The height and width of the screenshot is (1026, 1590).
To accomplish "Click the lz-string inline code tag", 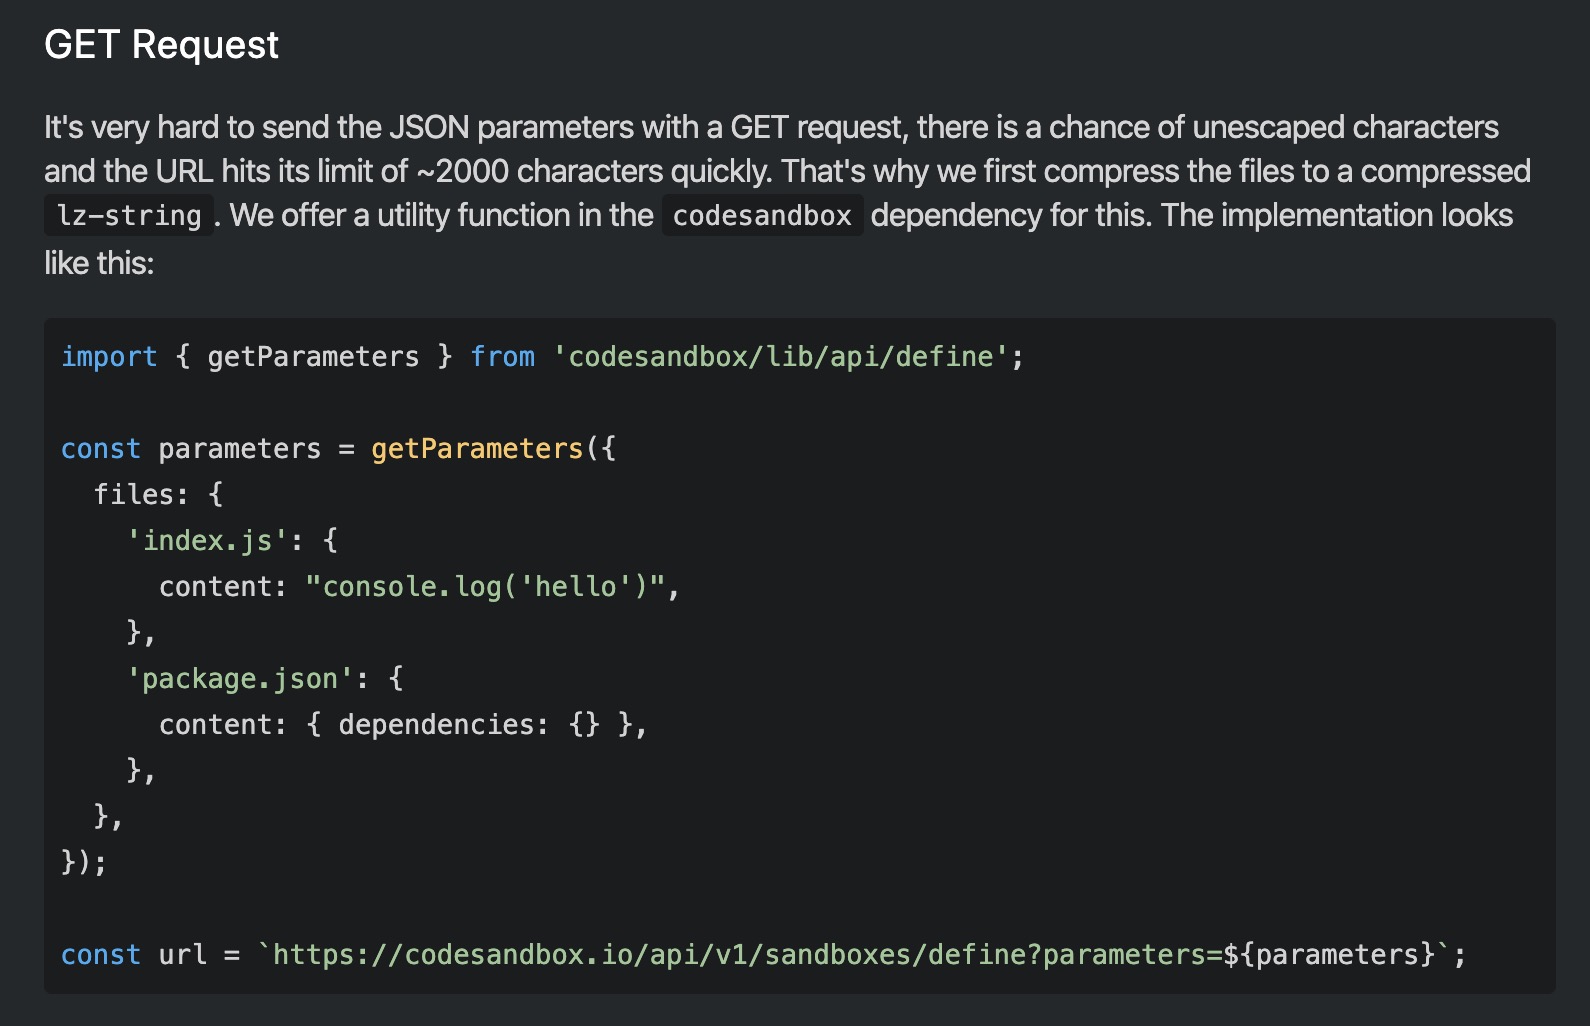I will (129, 215).
